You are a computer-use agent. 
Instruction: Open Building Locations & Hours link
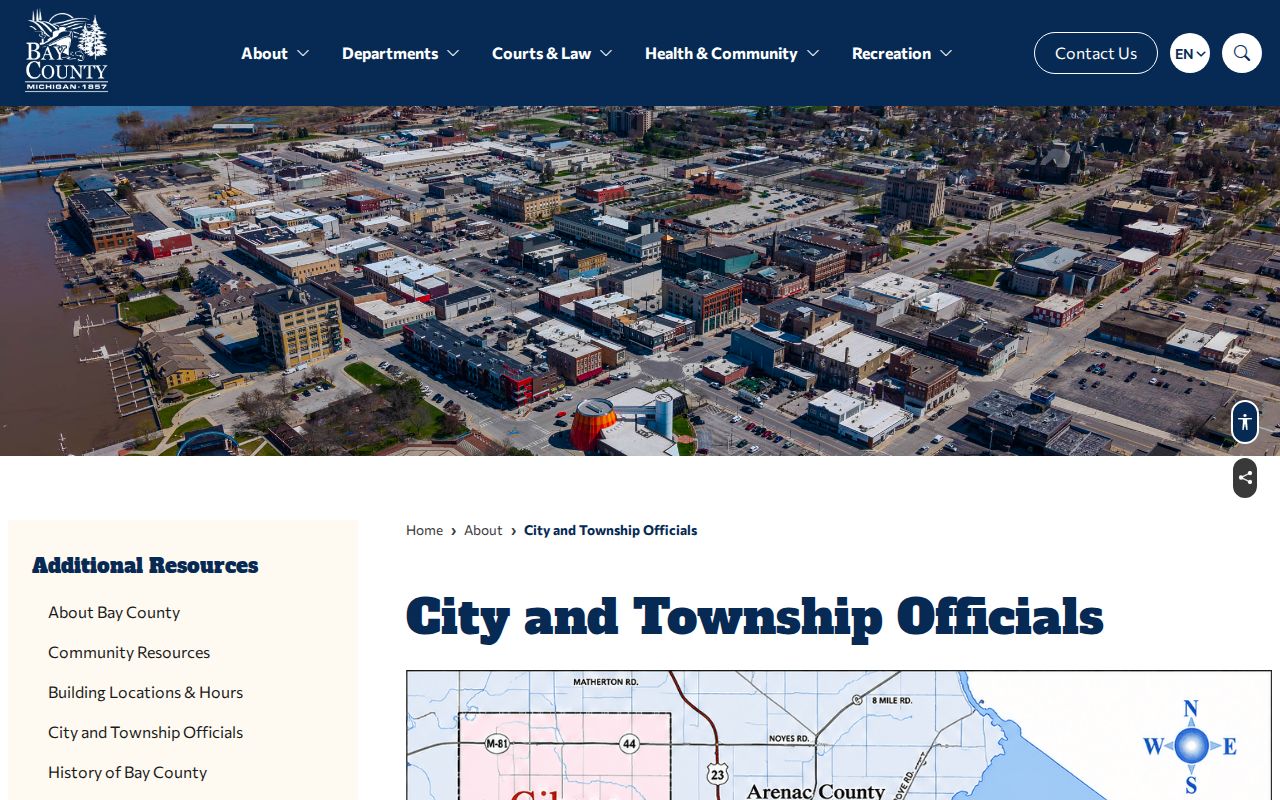145,692
